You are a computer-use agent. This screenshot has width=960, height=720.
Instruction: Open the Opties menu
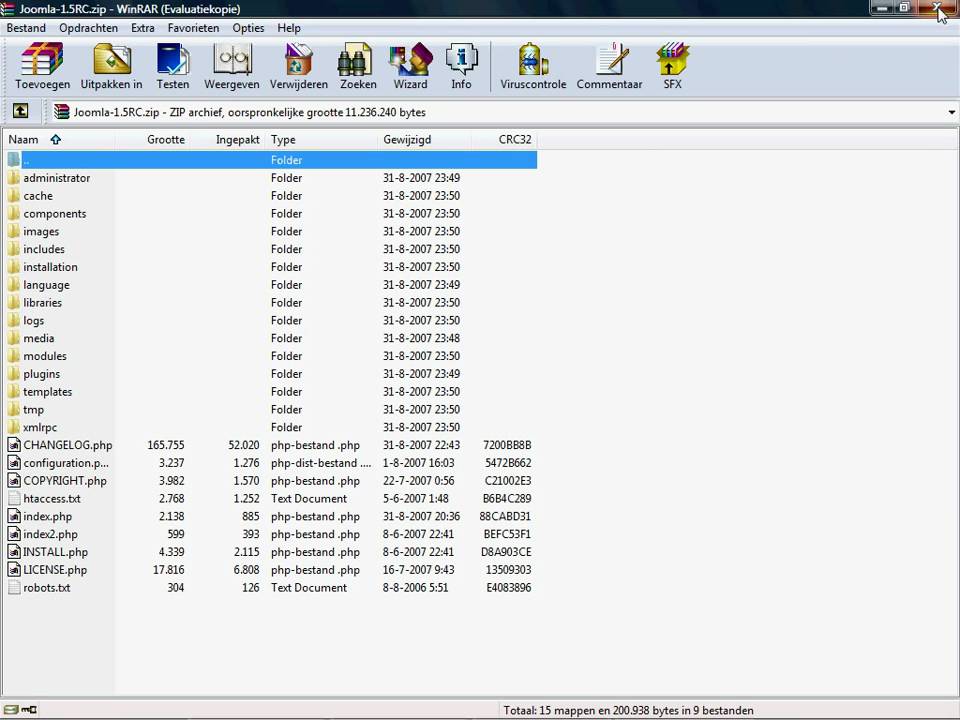pyautogui.click(x=249, y=28)
